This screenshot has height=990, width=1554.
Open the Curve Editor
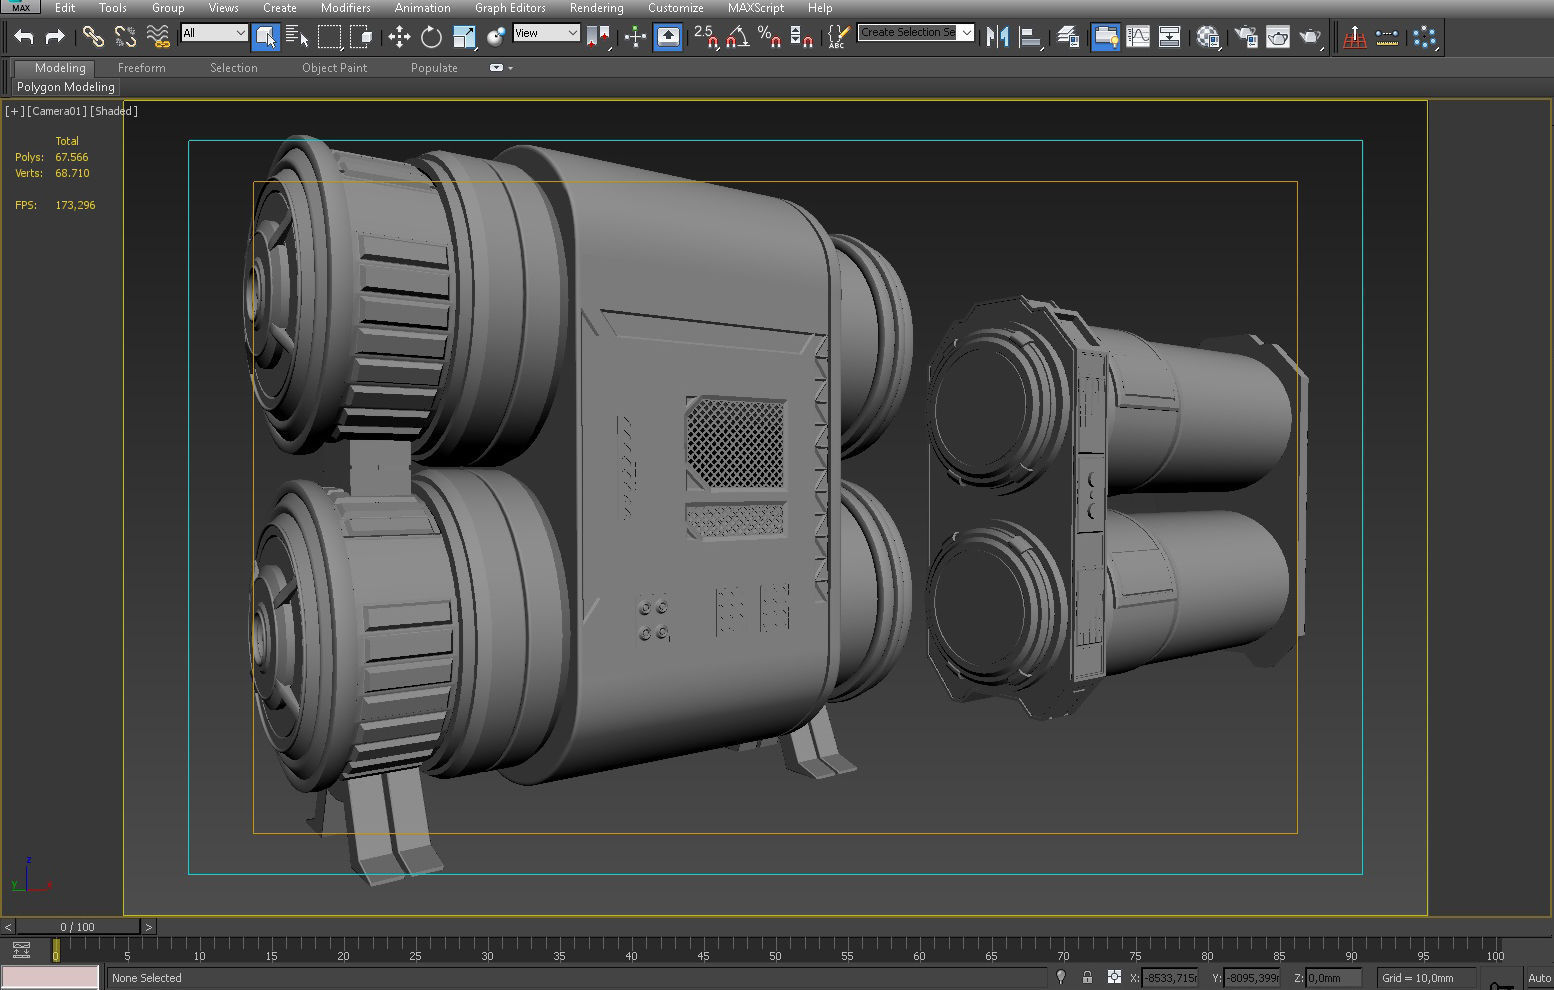[x=1138, y=37]
